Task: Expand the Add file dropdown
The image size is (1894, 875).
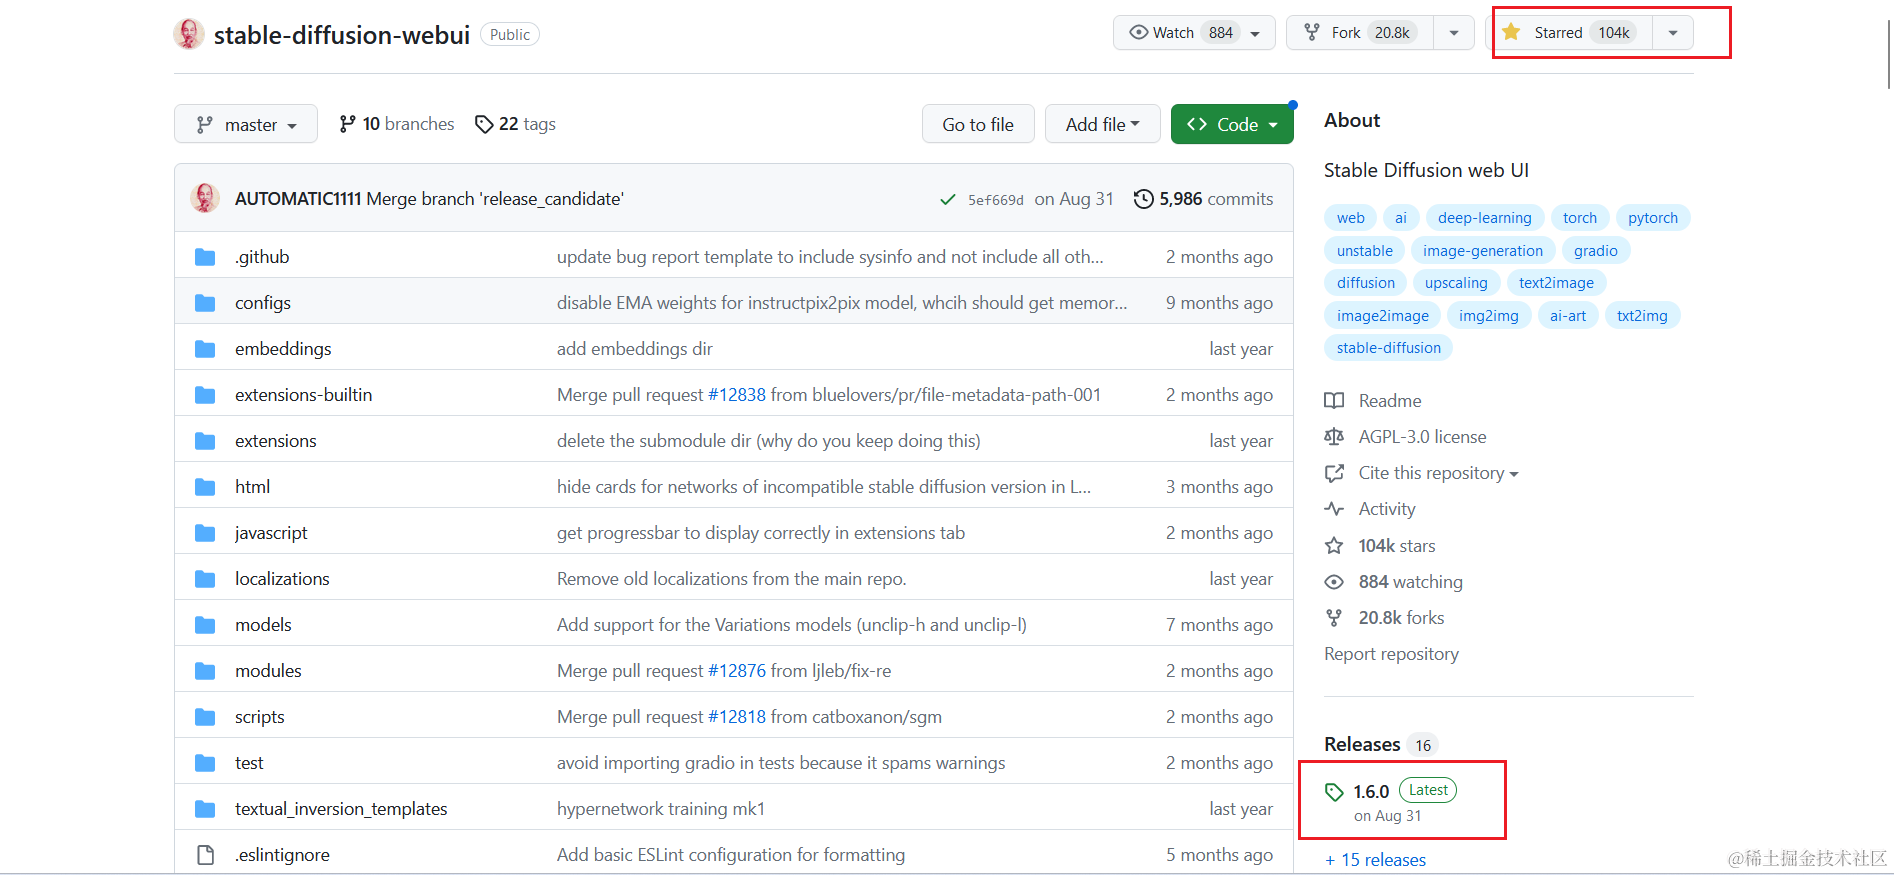Action: 1102,124
